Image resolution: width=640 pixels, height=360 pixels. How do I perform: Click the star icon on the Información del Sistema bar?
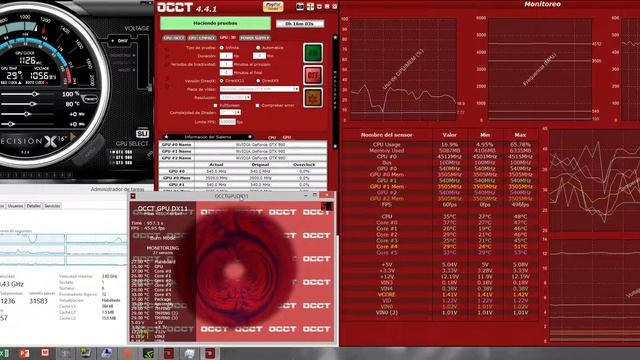[x=166, y=137]
